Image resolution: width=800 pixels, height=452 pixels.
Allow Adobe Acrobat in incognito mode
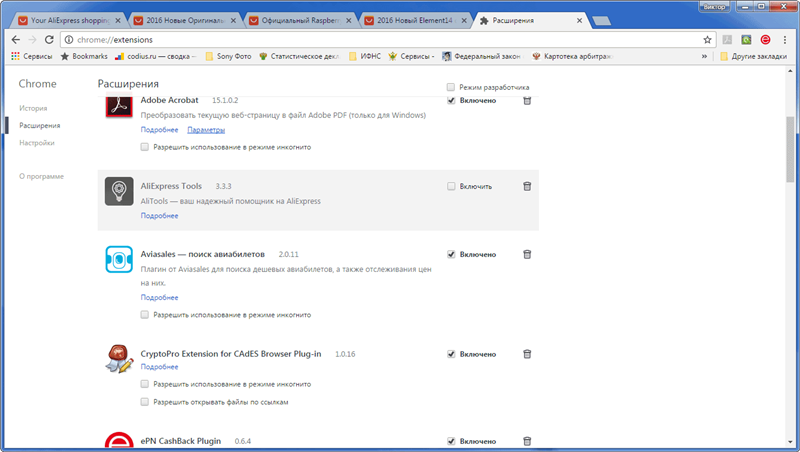coord(145,147)
